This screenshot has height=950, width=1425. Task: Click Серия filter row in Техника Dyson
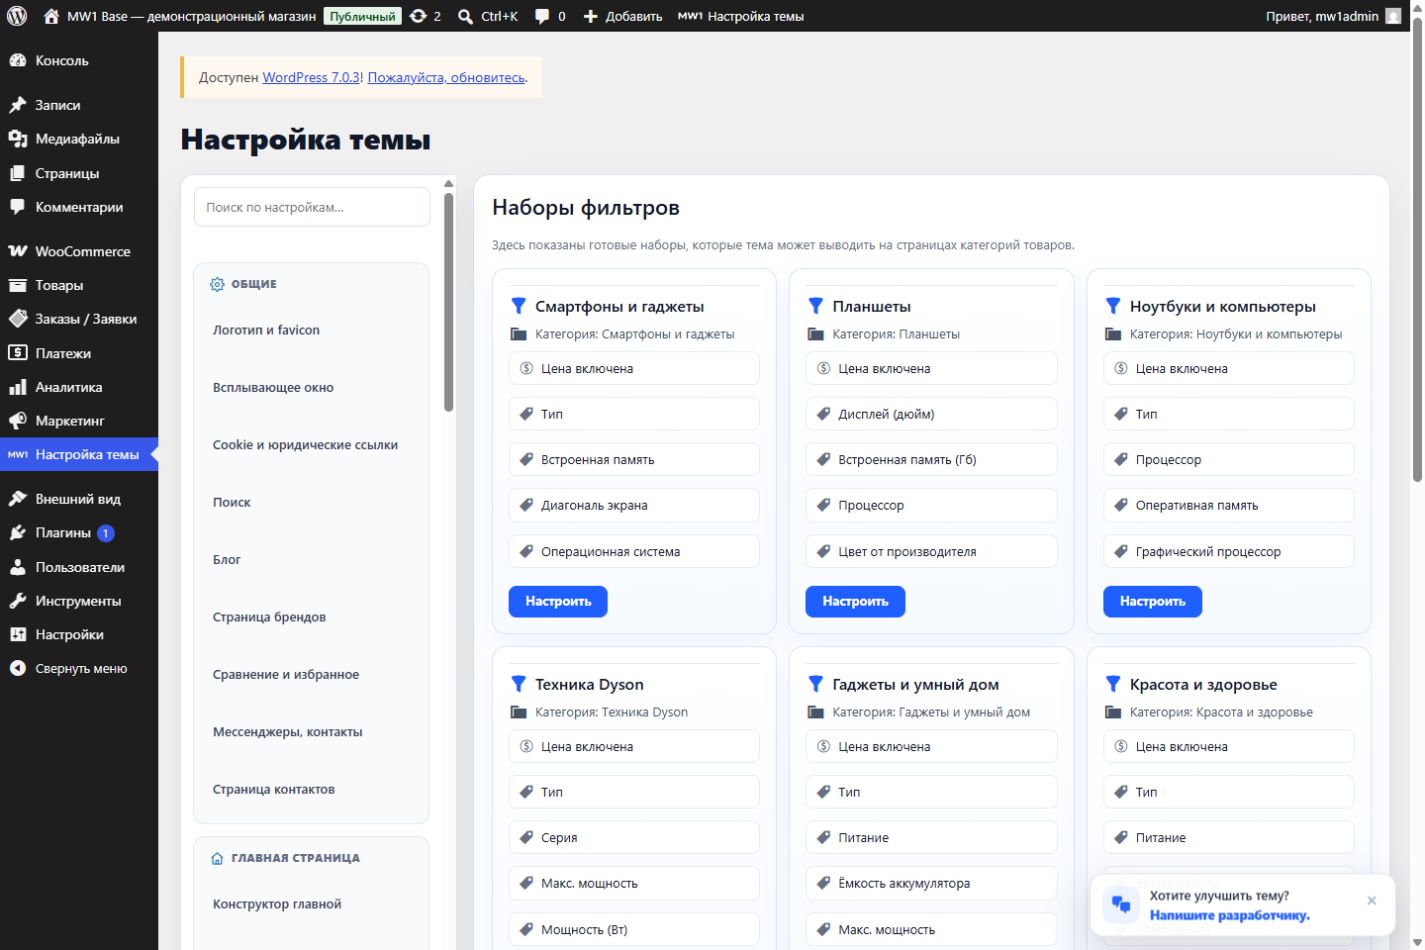point(634,838)
